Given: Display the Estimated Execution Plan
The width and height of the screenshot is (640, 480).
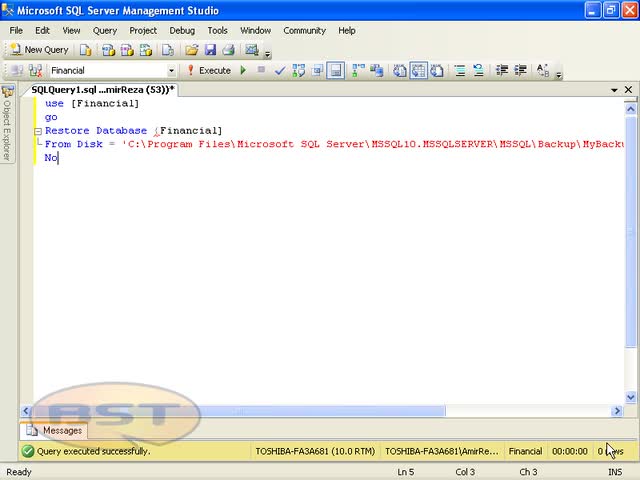Looking at the screenshot, I should [x=298, y=71].
